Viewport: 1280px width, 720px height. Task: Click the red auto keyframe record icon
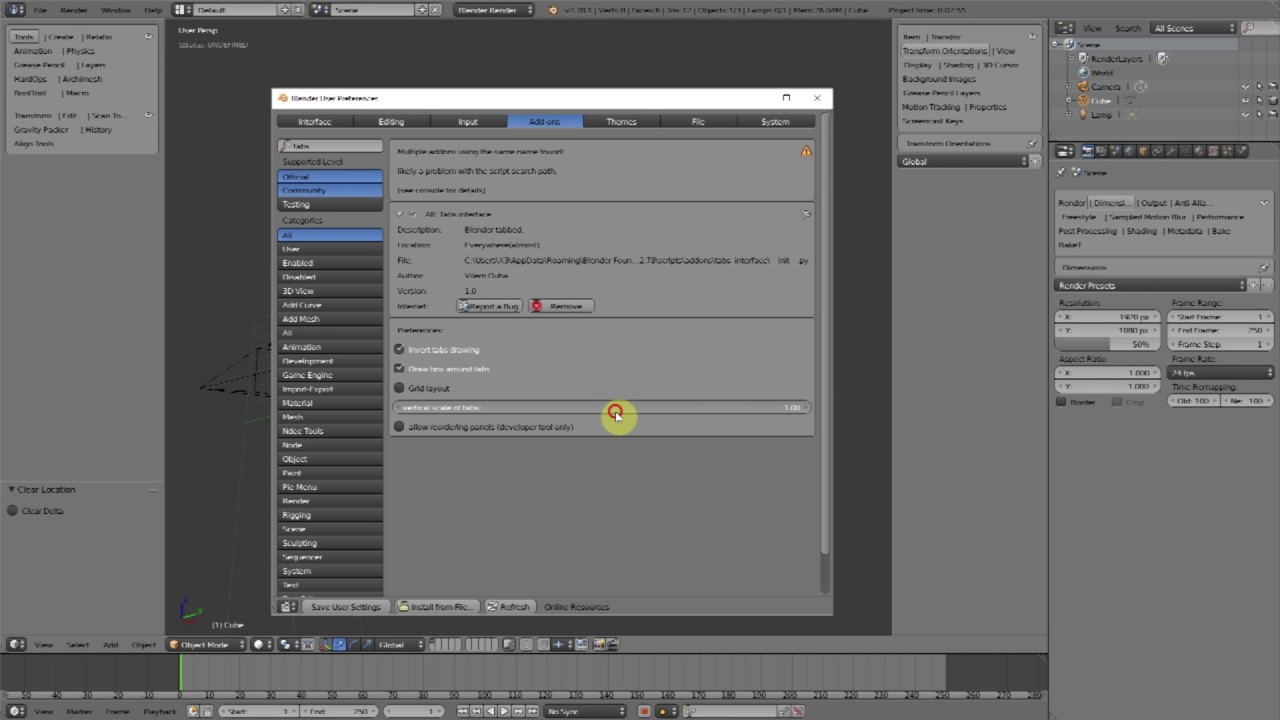pyautogui.click(x=645, y=711)
